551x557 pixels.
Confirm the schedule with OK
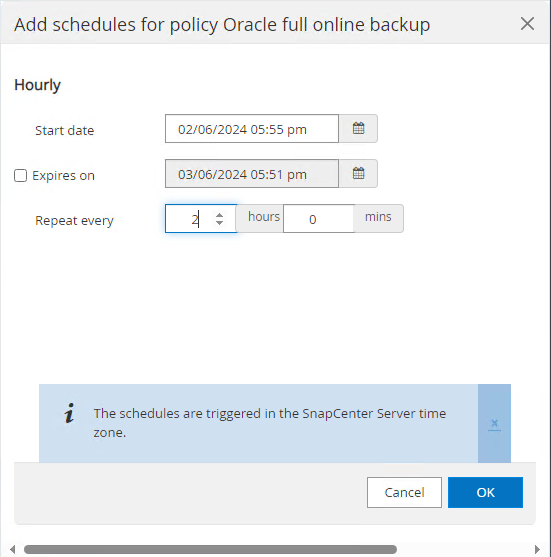(x=485, y=492)
